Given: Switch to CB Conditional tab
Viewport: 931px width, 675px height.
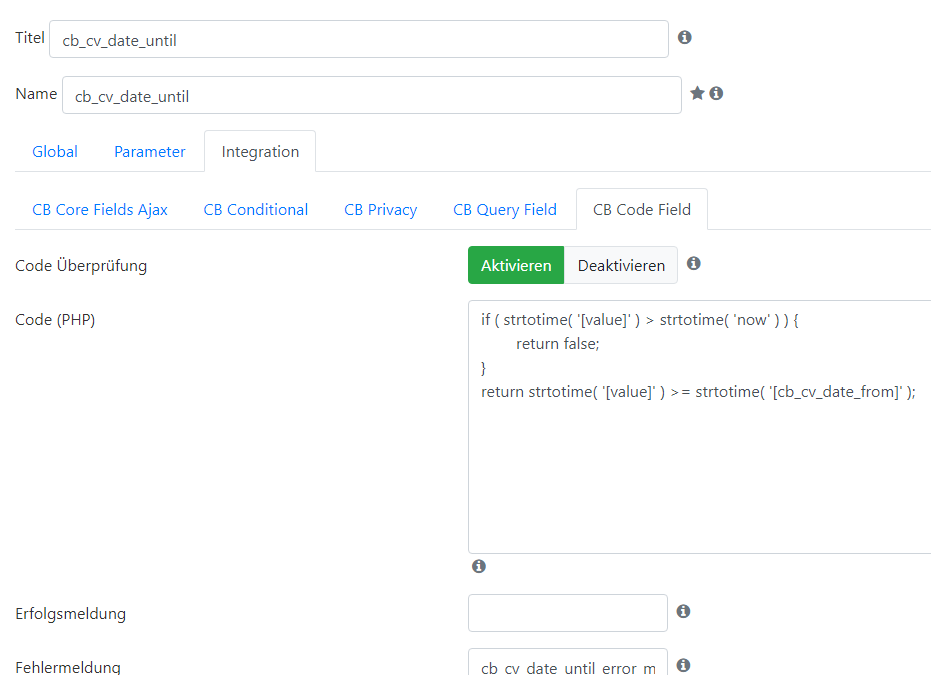Looking at the screenshot, I should click(255, 210).
